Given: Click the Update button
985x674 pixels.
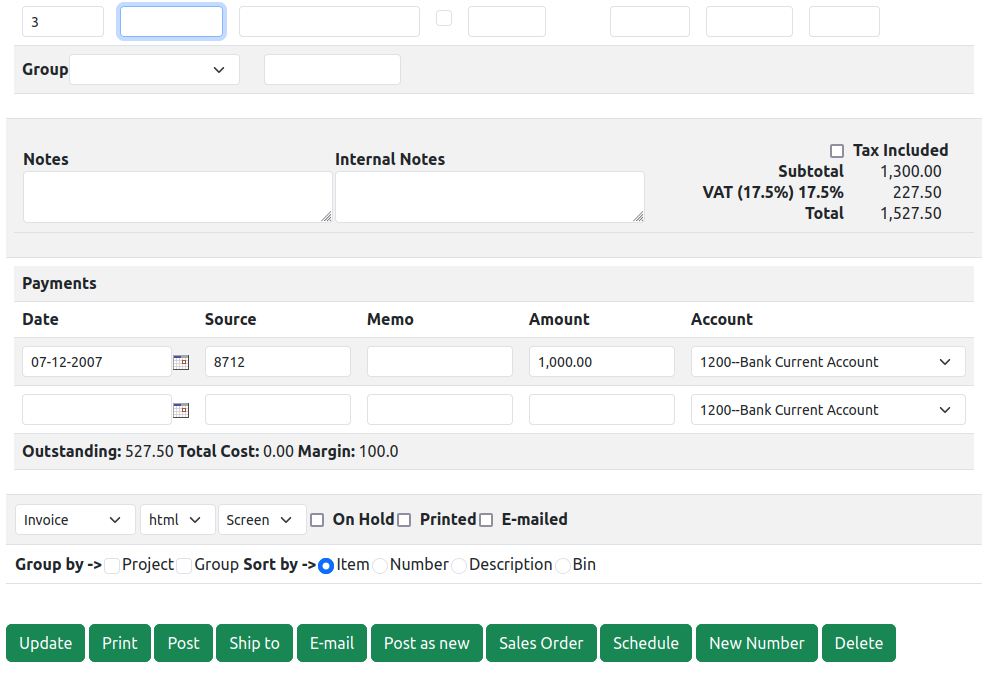Looking at the screenshot, I should click(x=45, y=643).
